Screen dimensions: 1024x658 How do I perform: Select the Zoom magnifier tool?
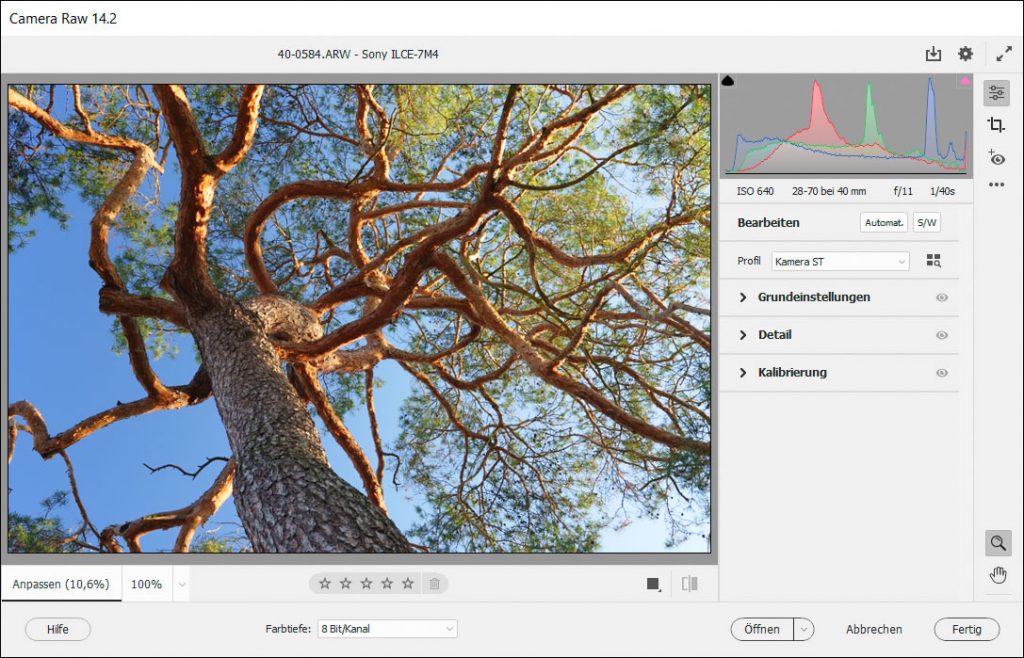click(997, 543)
